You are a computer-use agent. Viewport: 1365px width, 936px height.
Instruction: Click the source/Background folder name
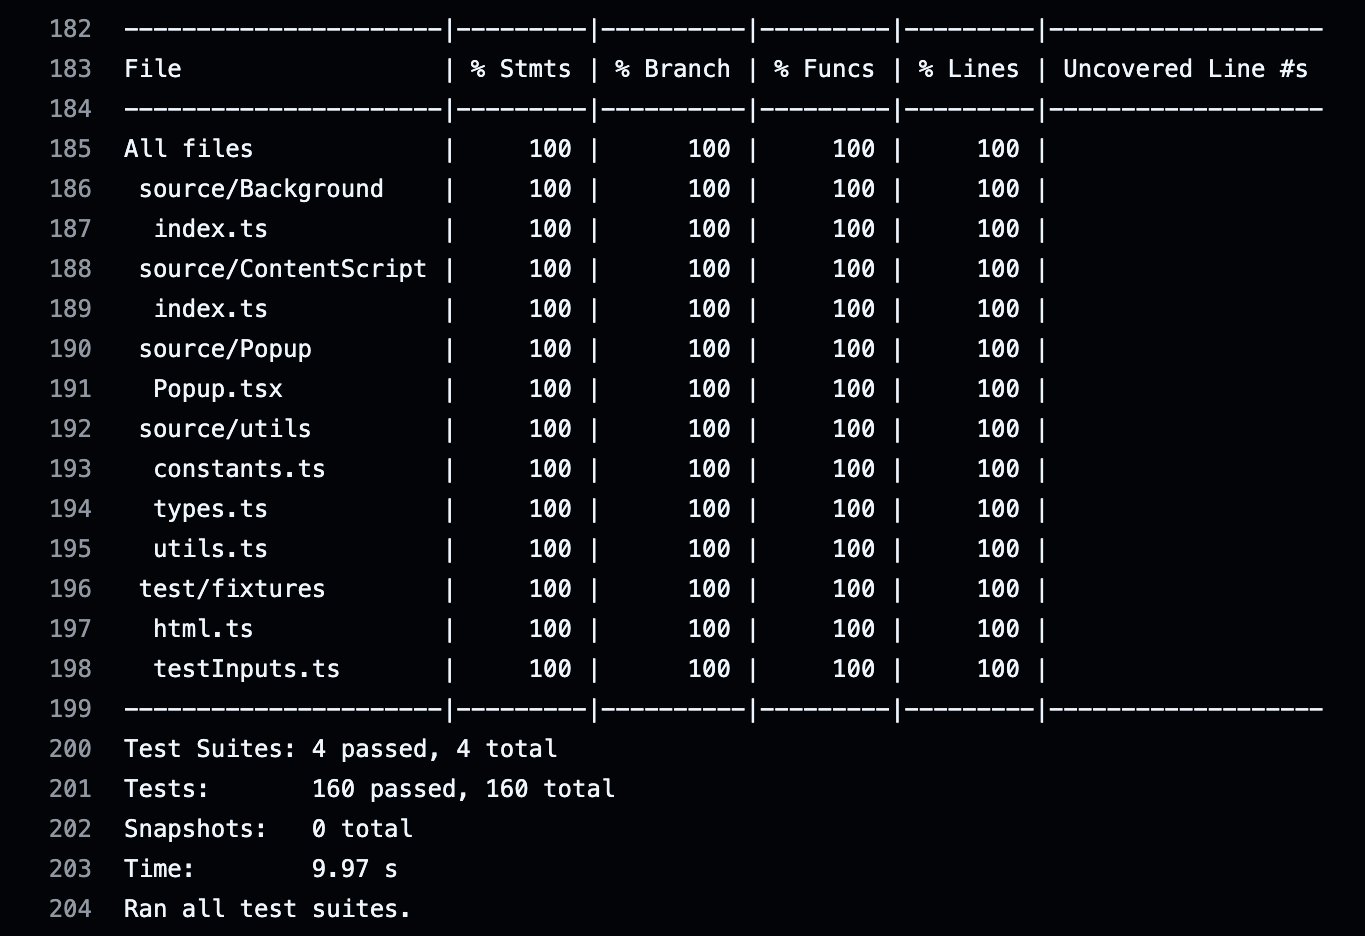click(262, 188)
